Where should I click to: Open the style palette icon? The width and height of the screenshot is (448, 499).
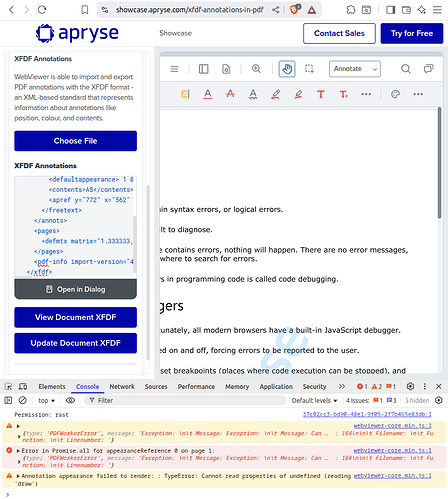click(x=395, y=94)
